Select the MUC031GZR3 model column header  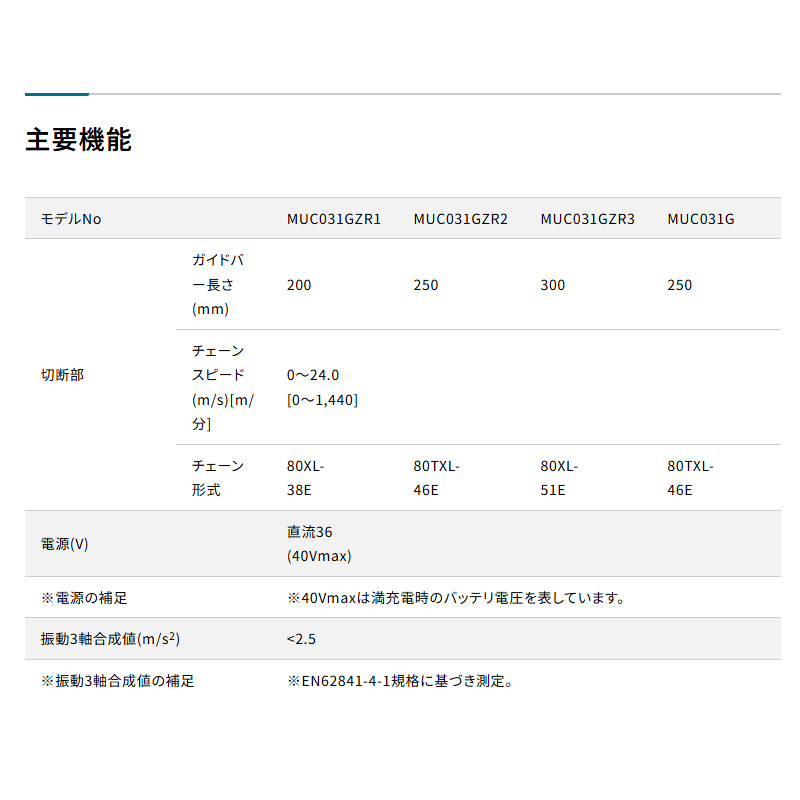588,219
